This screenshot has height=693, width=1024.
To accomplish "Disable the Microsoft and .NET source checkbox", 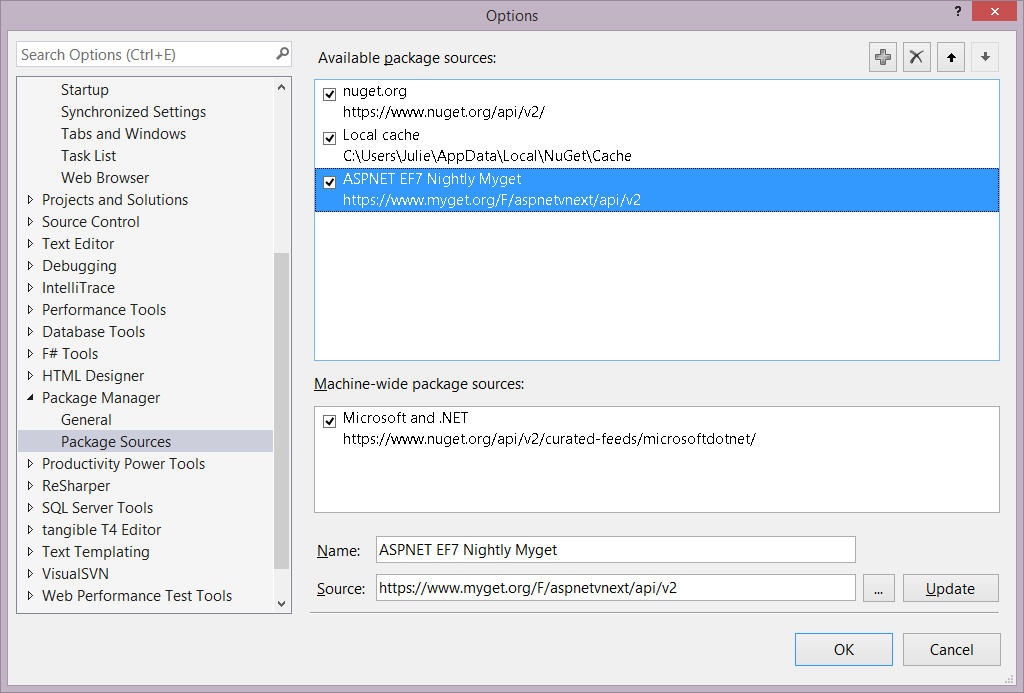I will coord(330,421).
